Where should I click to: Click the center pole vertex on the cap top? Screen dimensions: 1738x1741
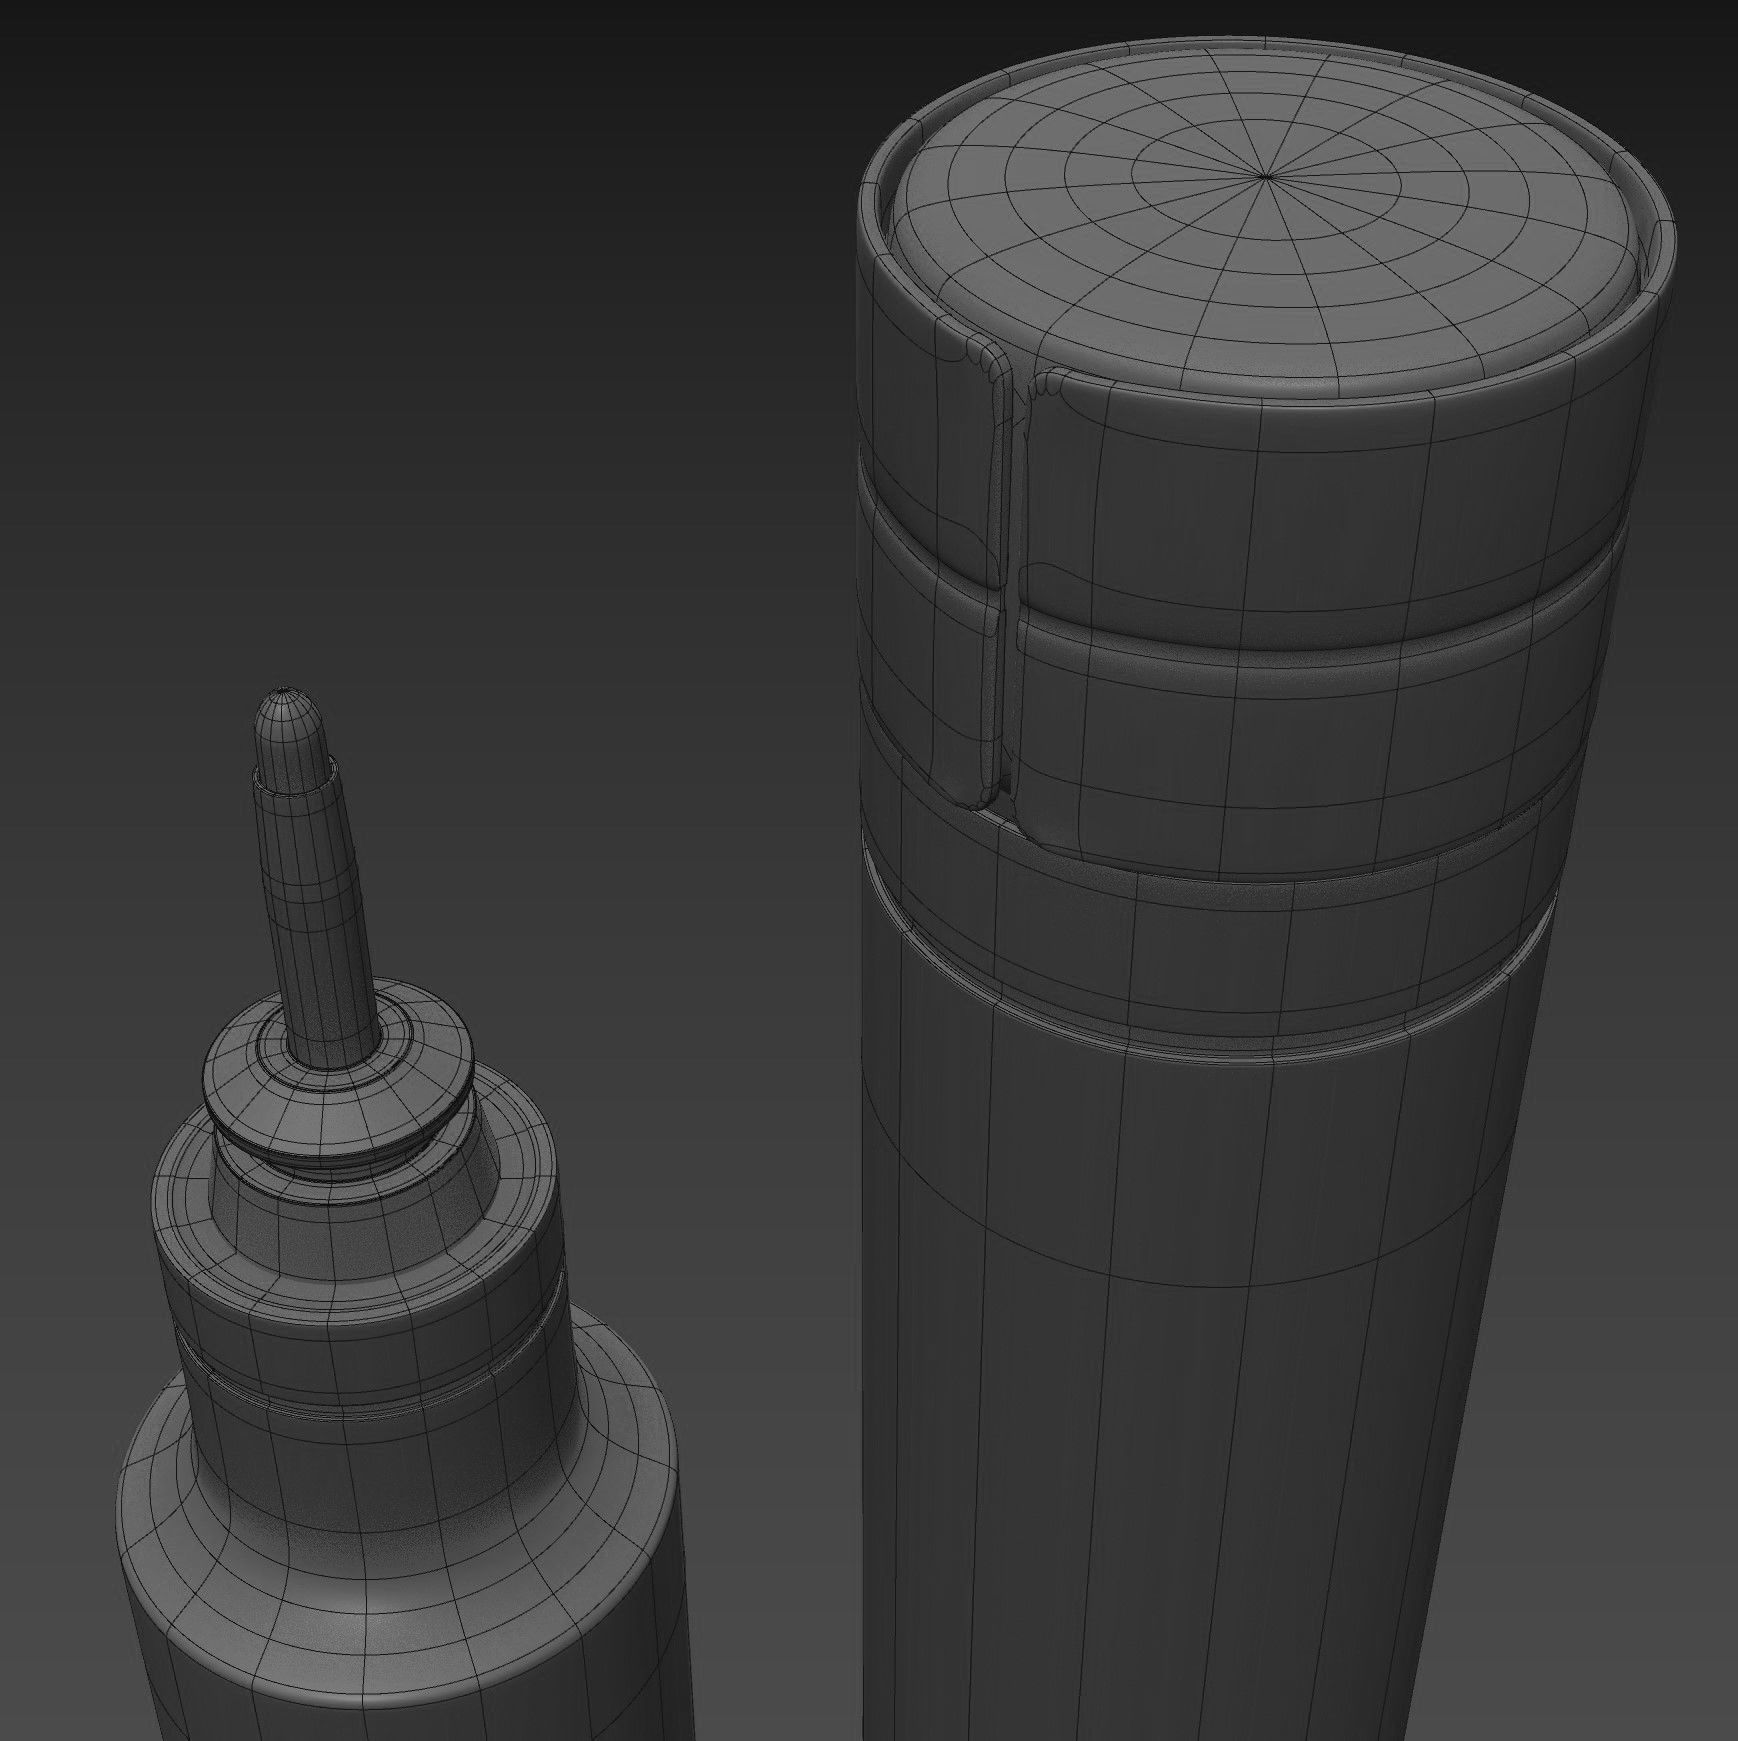pos(1264,176)
